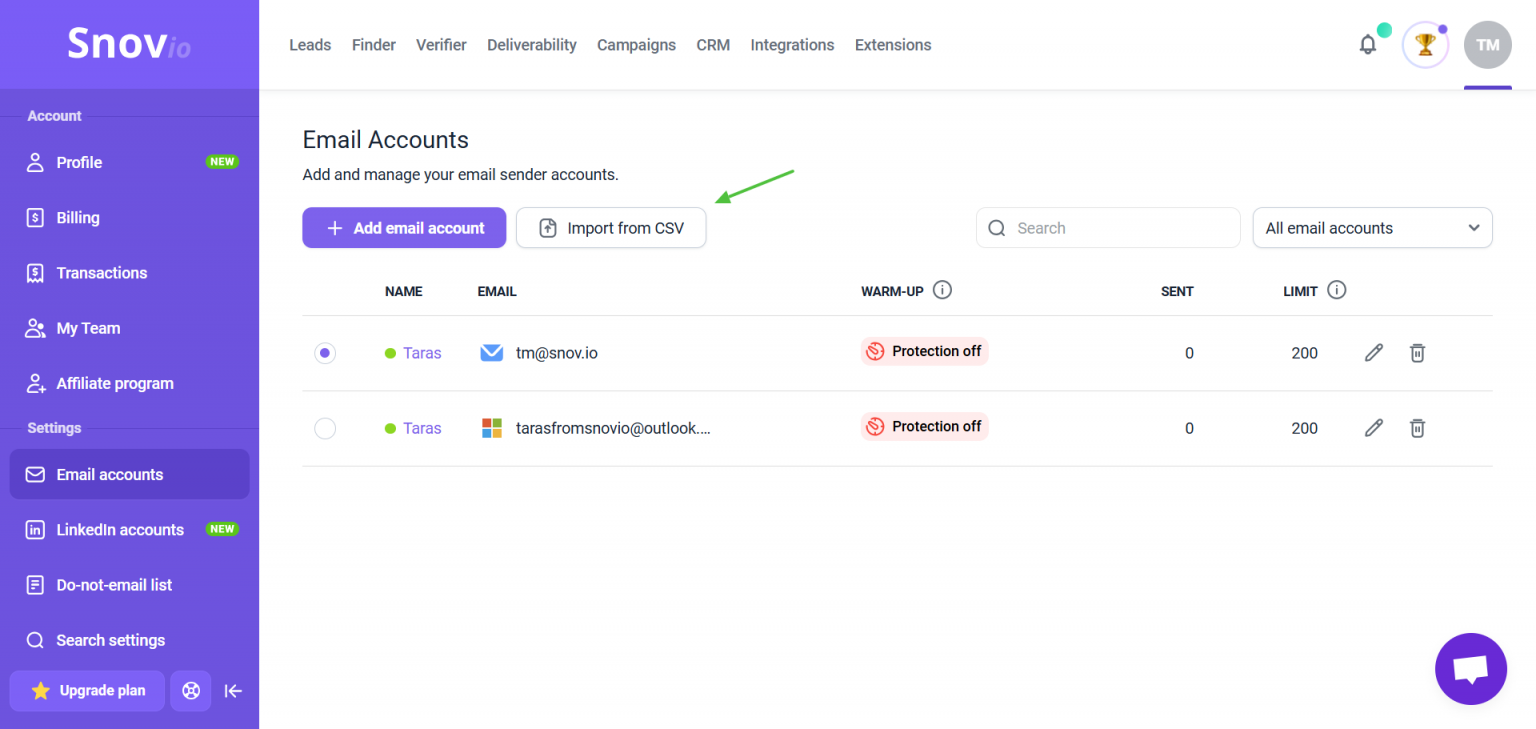1536x729 pixels.
Task: Go to Profile in sidebar
Action: 130,162
